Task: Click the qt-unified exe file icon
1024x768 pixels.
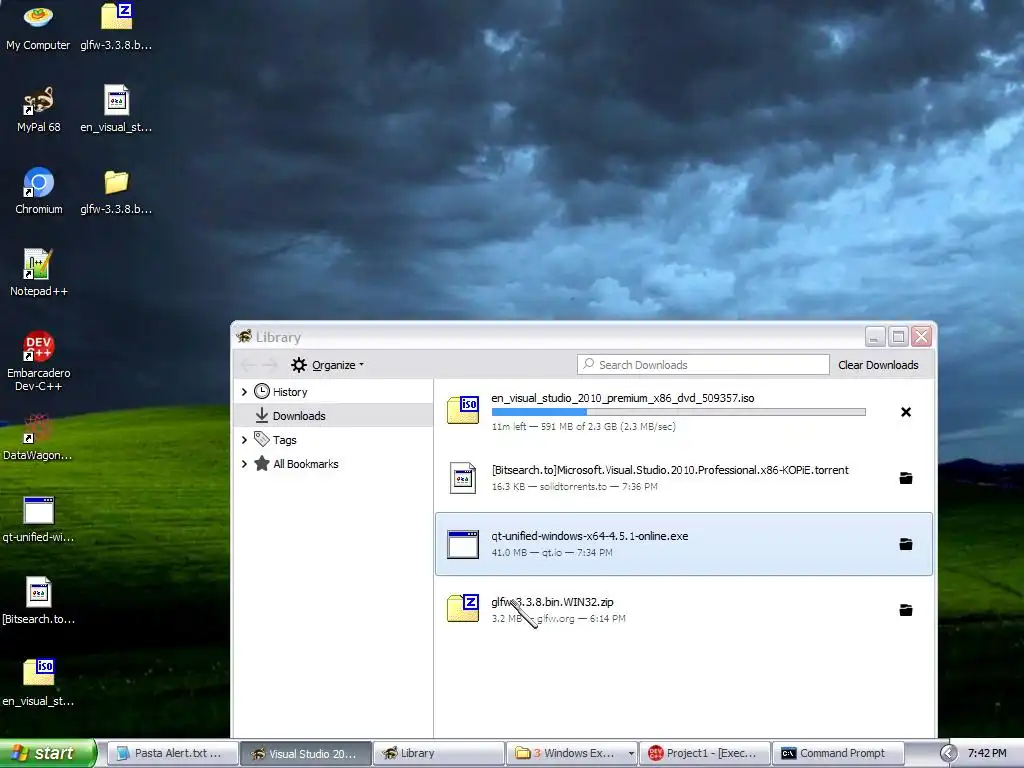Action: pos(463,544)
